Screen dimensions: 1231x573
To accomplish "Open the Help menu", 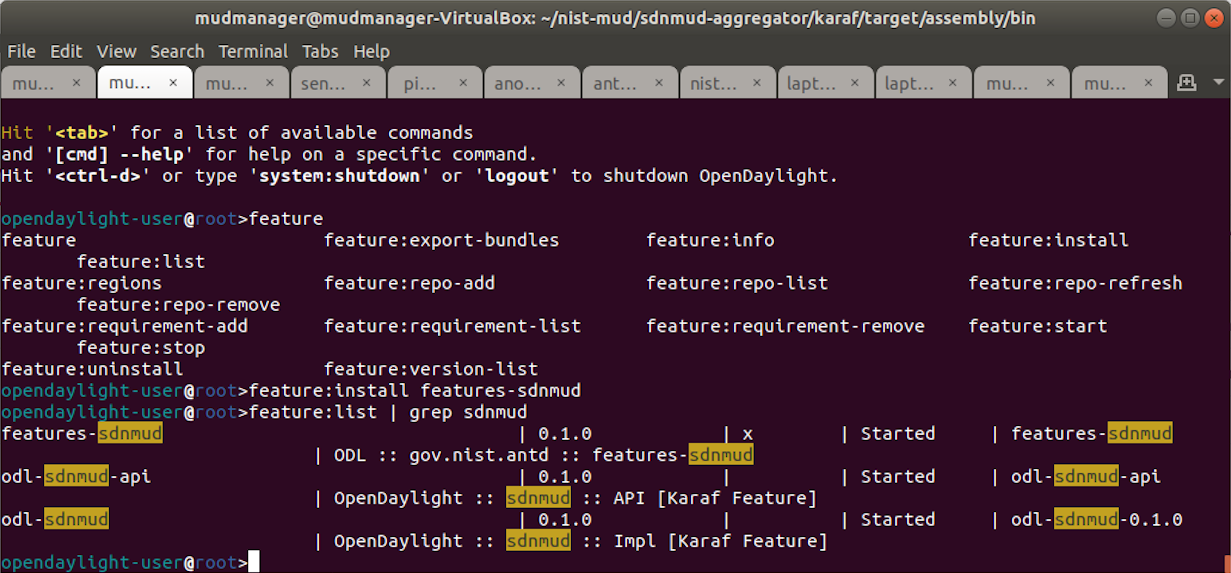I will tap(371, 51).
